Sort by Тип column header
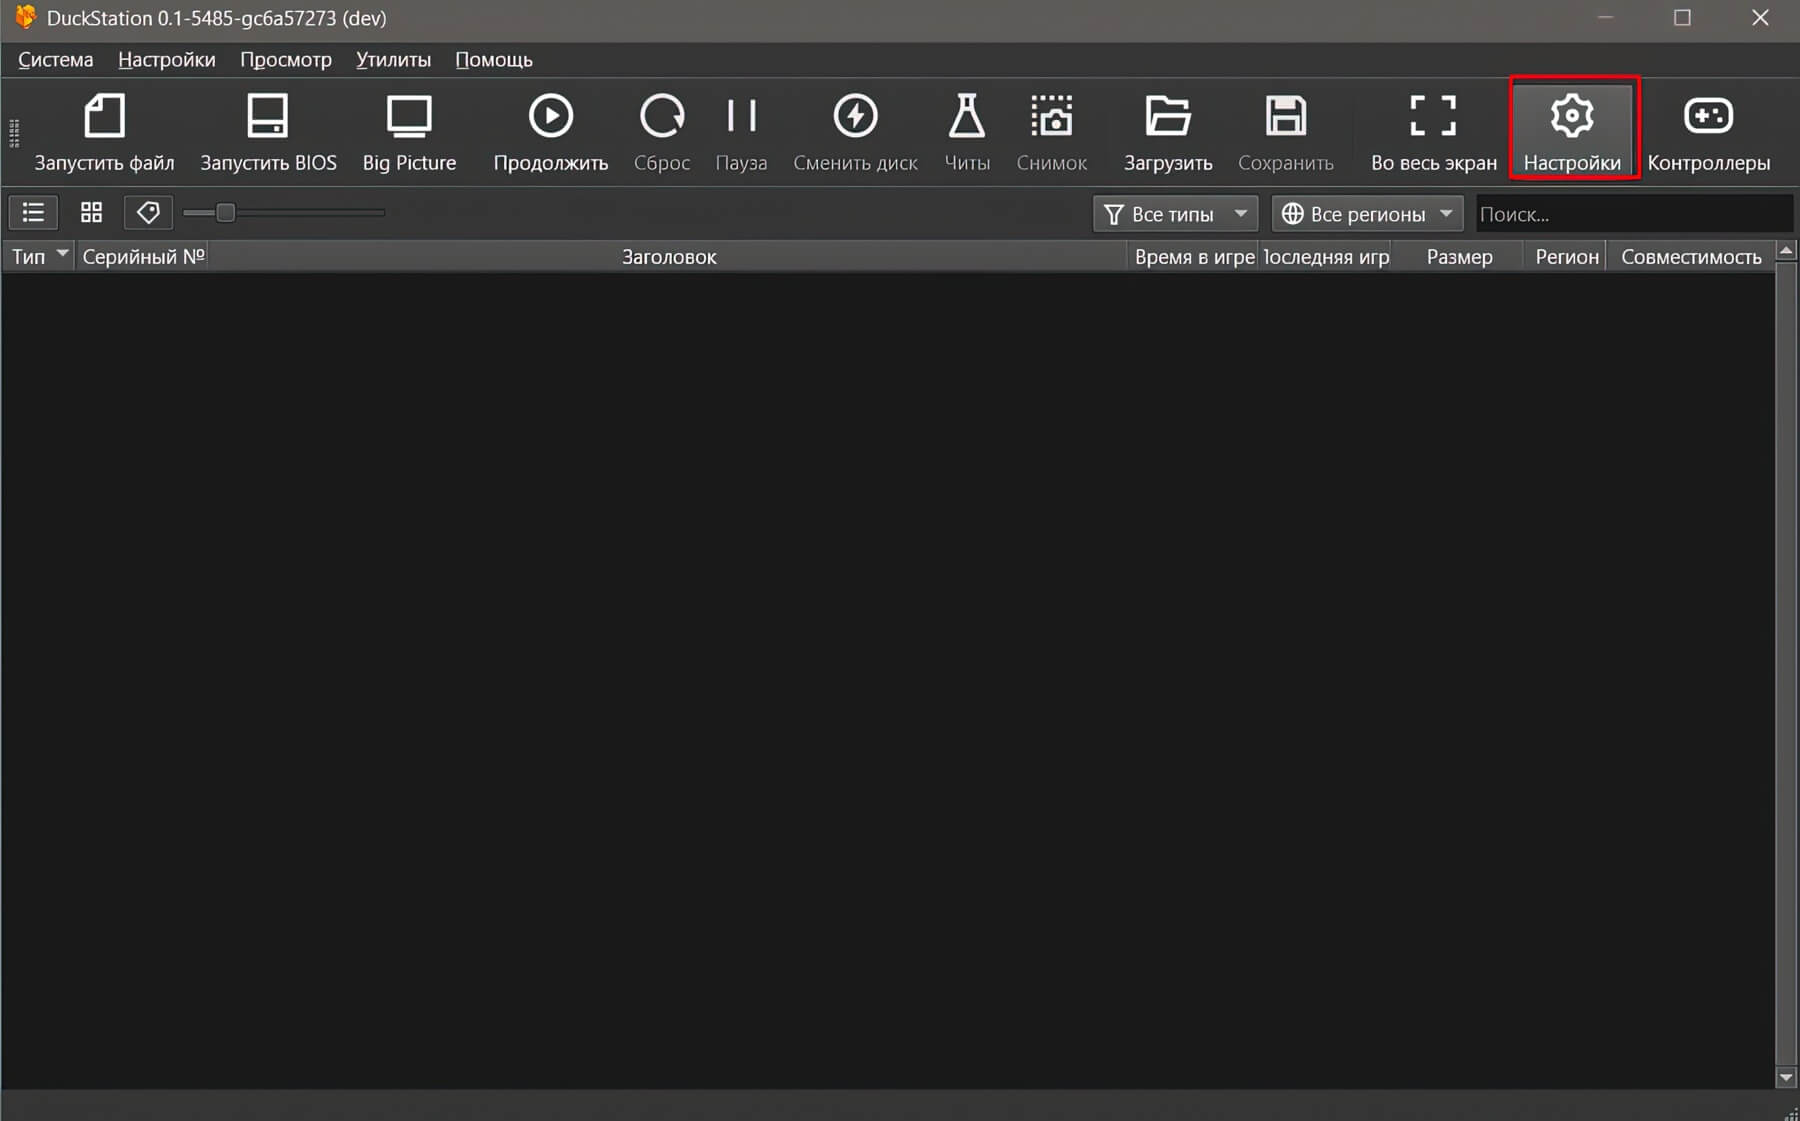The width and height of the screenshot is (1800, 1121). (38, 257)
